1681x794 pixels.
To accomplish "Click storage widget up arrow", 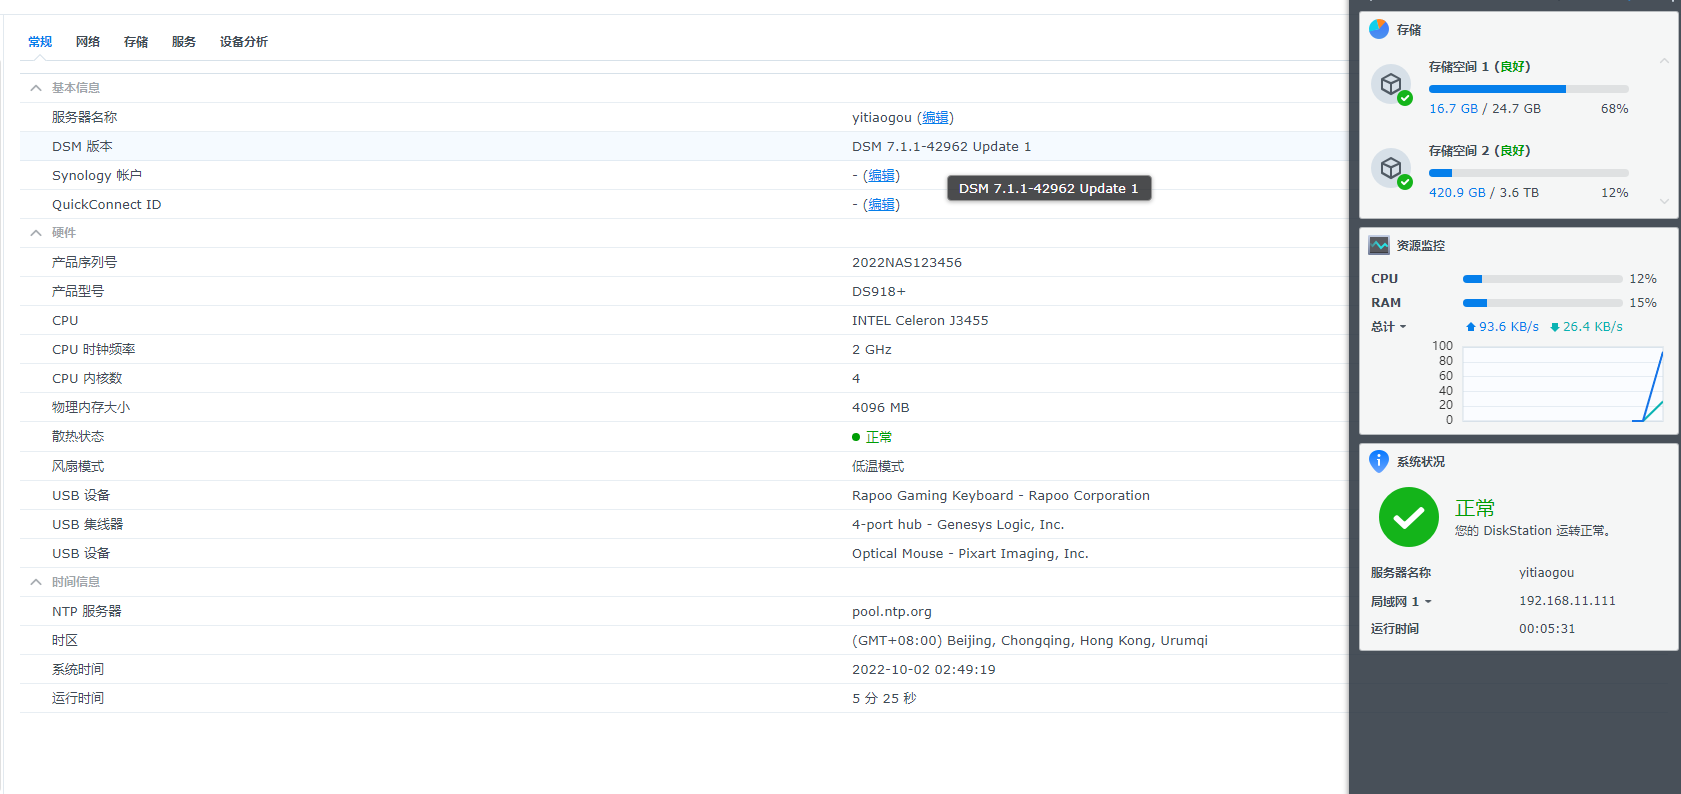I will pyautogui.click(x=1664, y=61).
